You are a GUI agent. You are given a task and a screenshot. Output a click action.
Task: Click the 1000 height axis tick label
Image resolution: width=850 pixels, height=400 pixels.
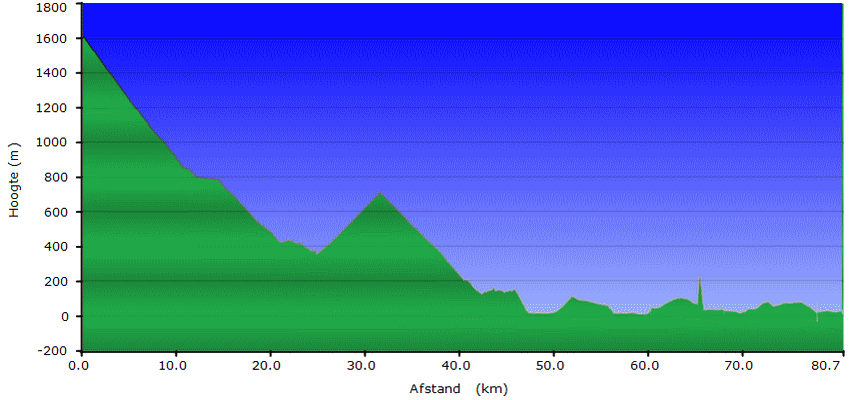(x=54, y=143)
